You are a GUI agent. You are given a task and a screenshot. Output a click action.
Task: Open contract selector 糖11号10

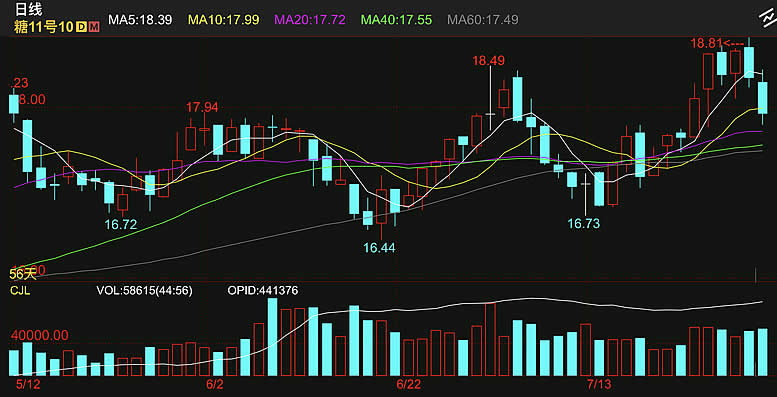pos(44,27)
